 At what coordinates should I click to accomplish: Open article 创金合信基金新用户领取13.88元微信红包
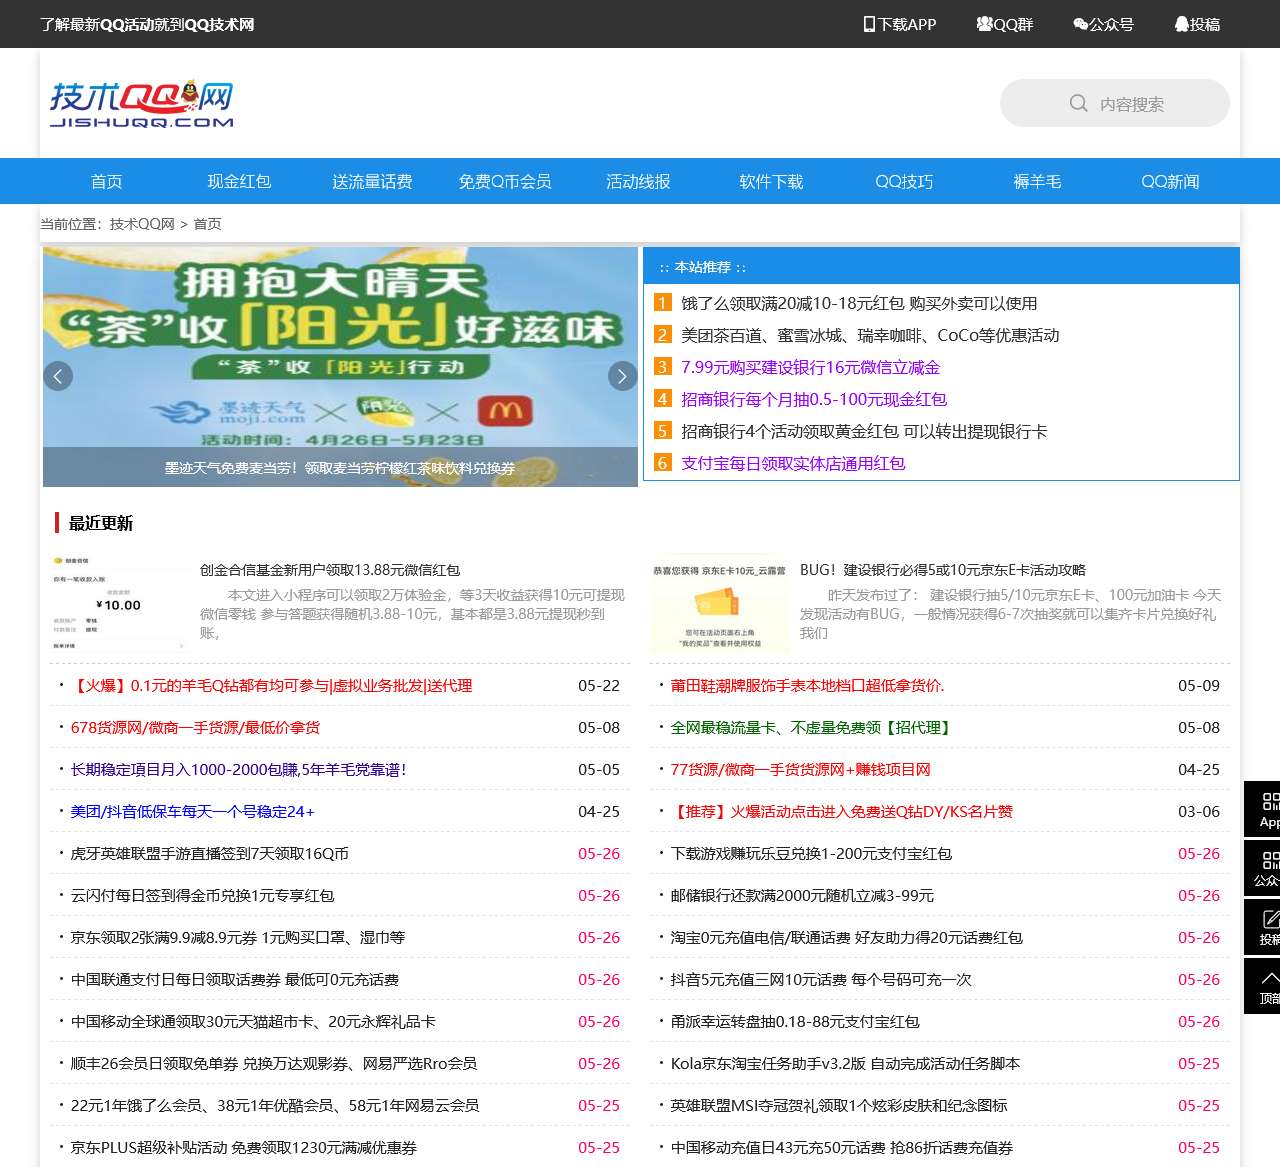(x=330, y=570)
